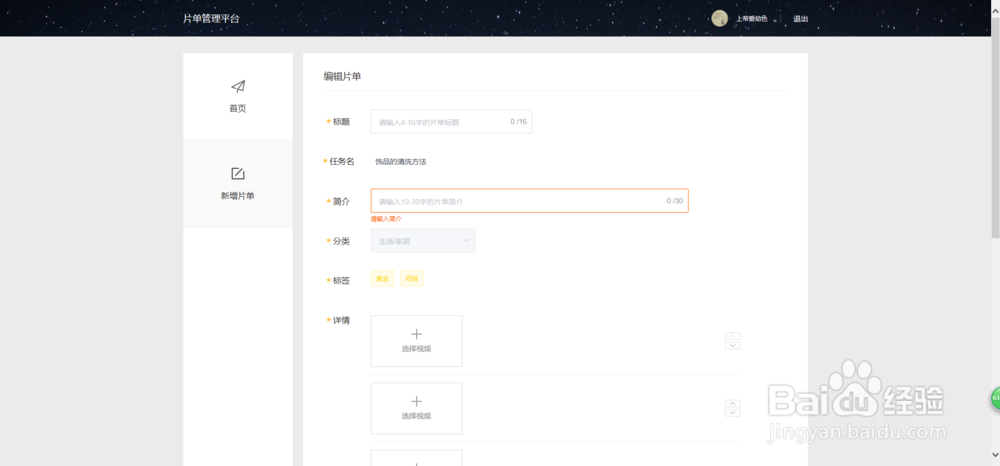Click the 分类 dropdown chevron arrow

pyautogui.click(x=466, y=241)
